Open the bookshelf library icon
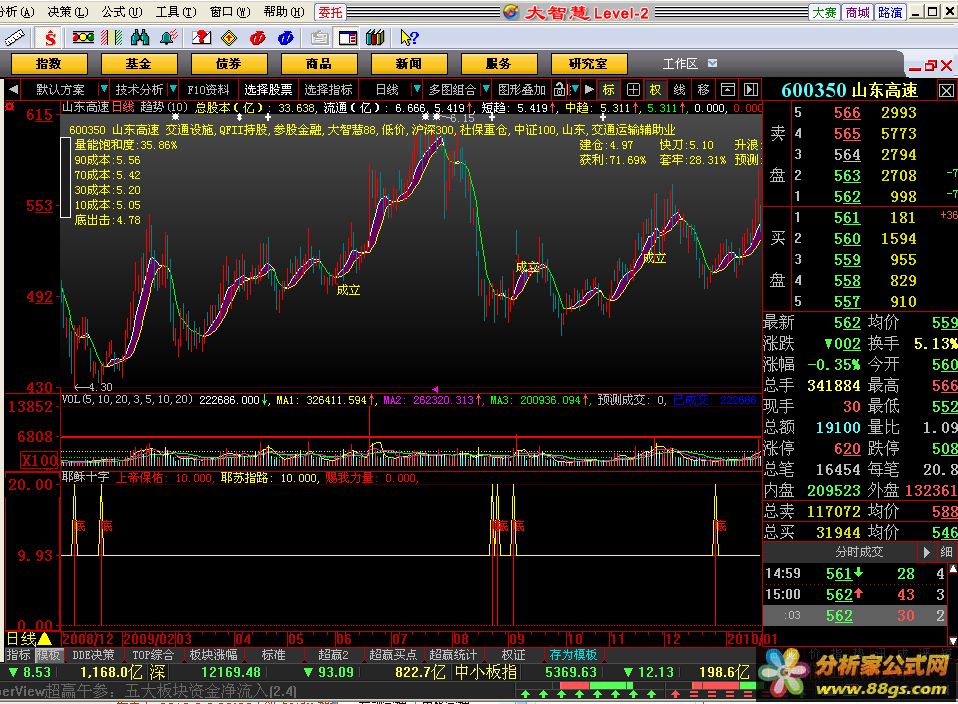Image resolution: width=958 pixels, height=704 pixels. pos(376,38)
